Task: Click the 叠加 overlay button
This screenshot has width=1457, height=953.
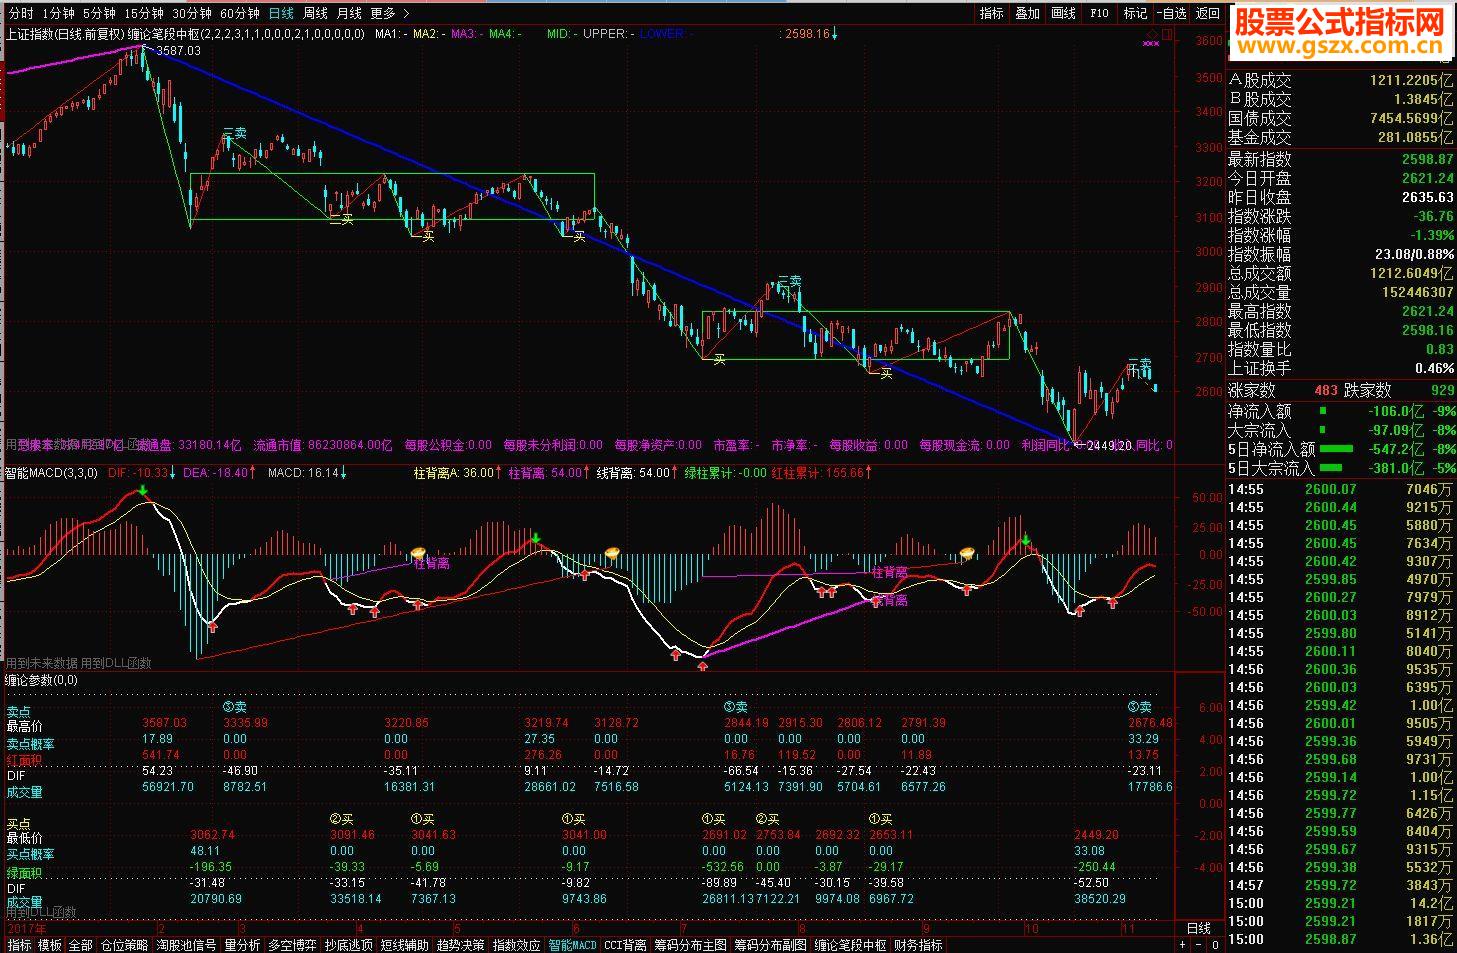Action: (1027, 13)
